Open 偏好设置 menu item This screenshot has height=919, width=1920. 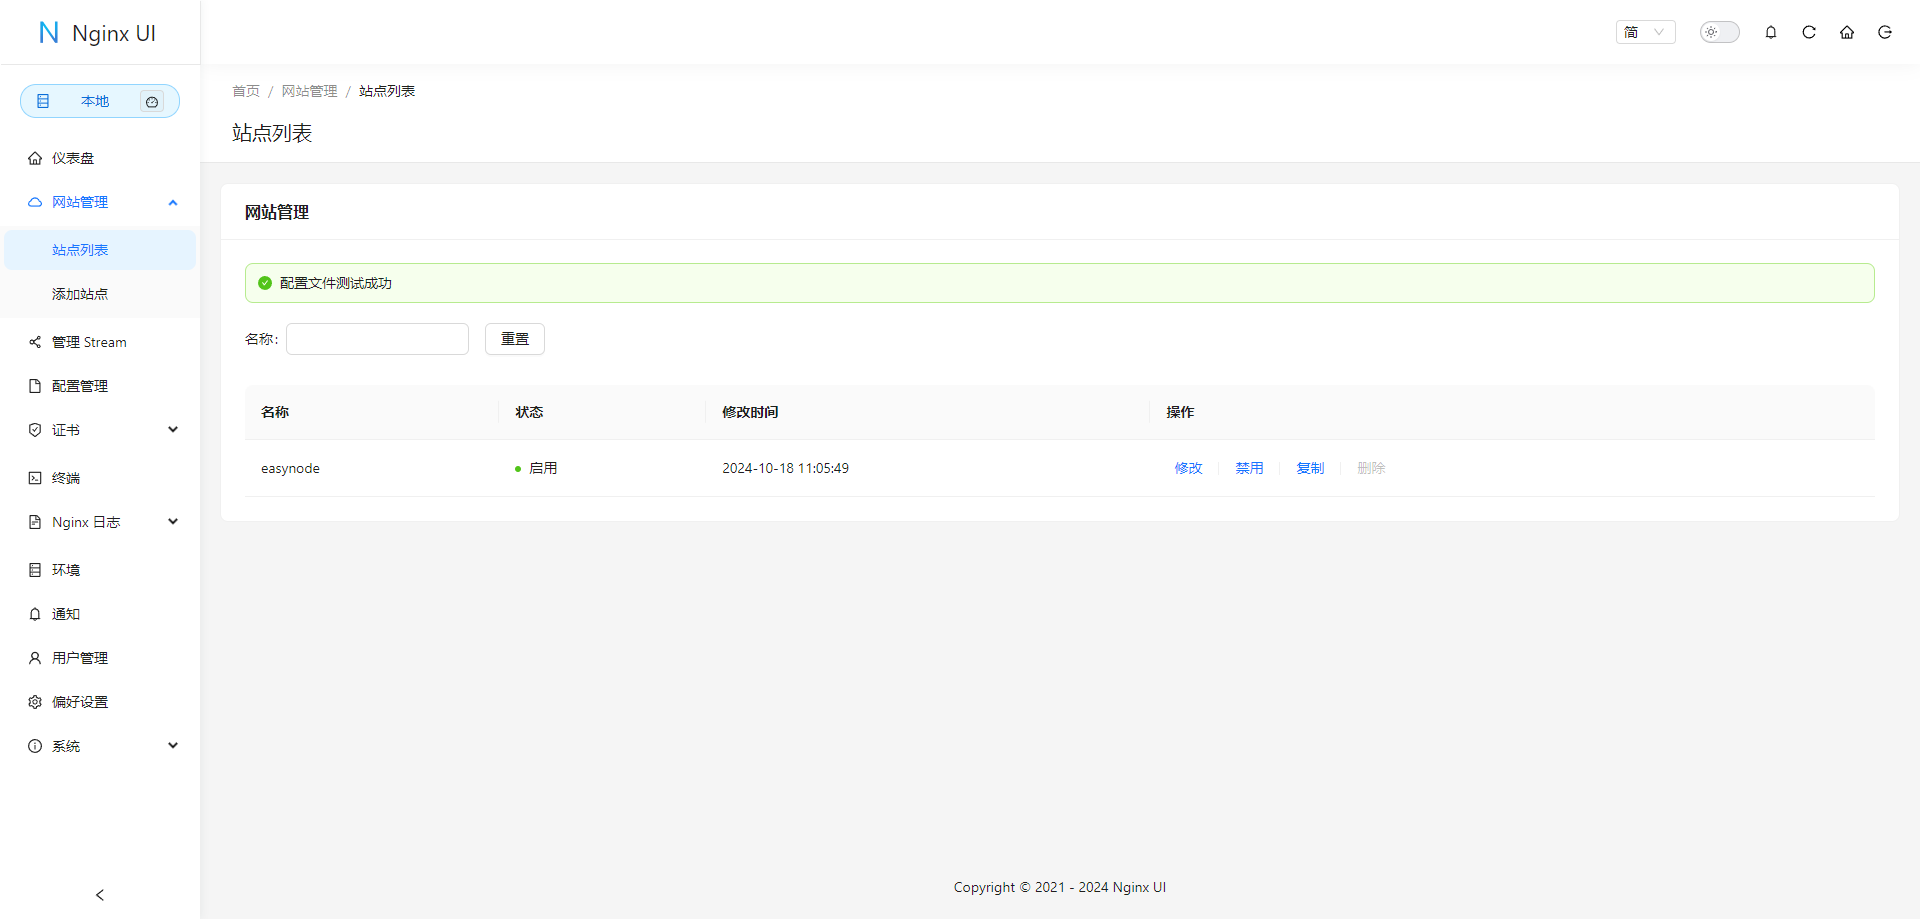click(100, 702)
